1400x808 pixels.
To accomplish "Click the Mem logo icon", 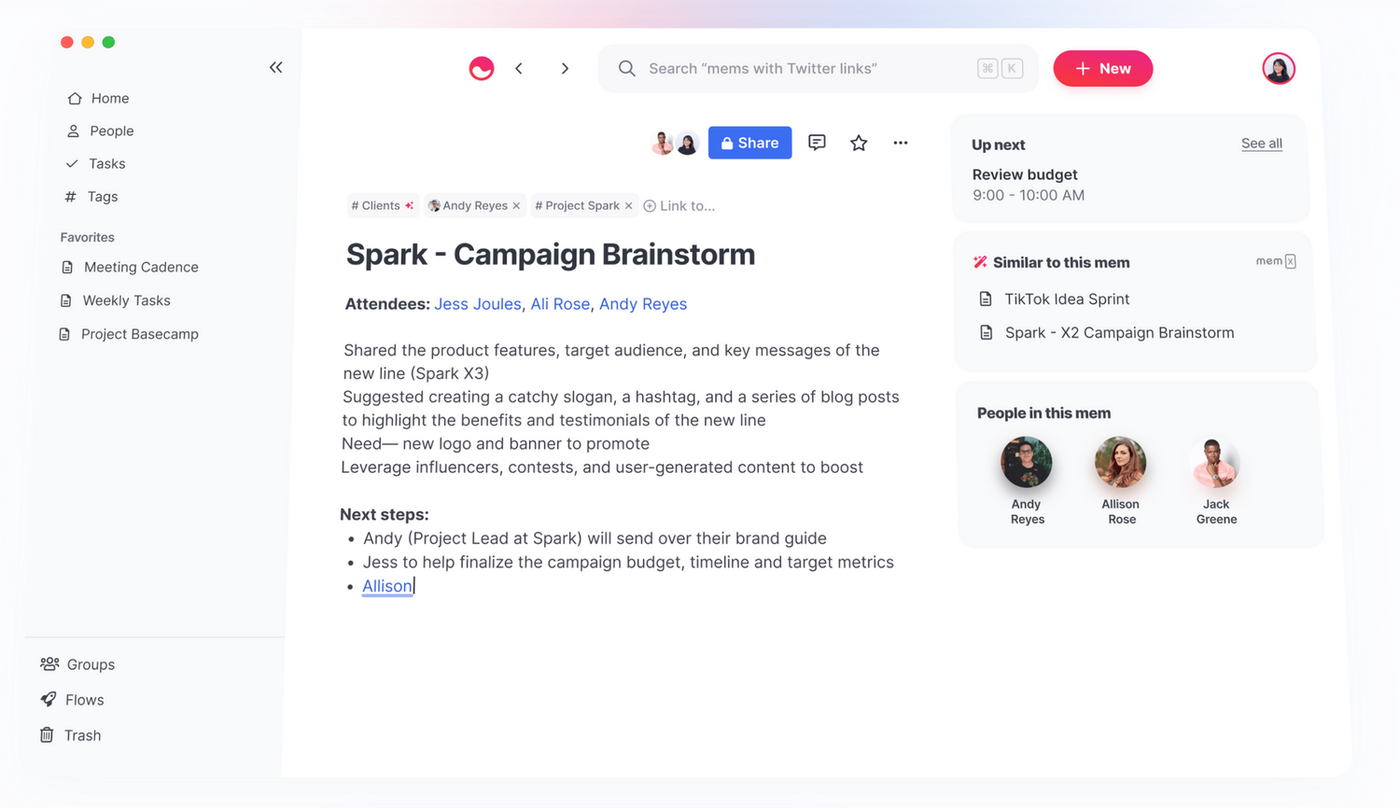I will click(x=482, y=68).
